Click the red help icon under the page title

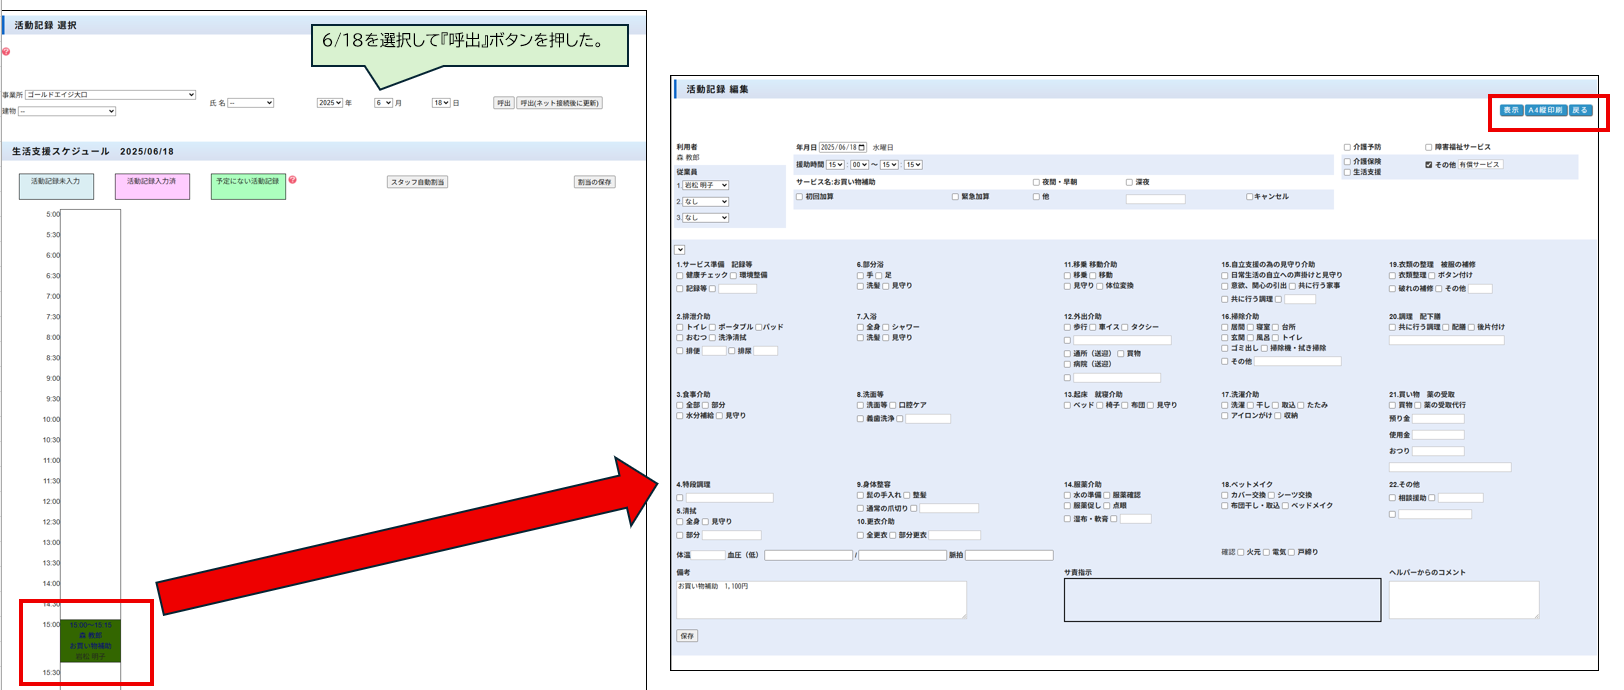tap(6, 51)
